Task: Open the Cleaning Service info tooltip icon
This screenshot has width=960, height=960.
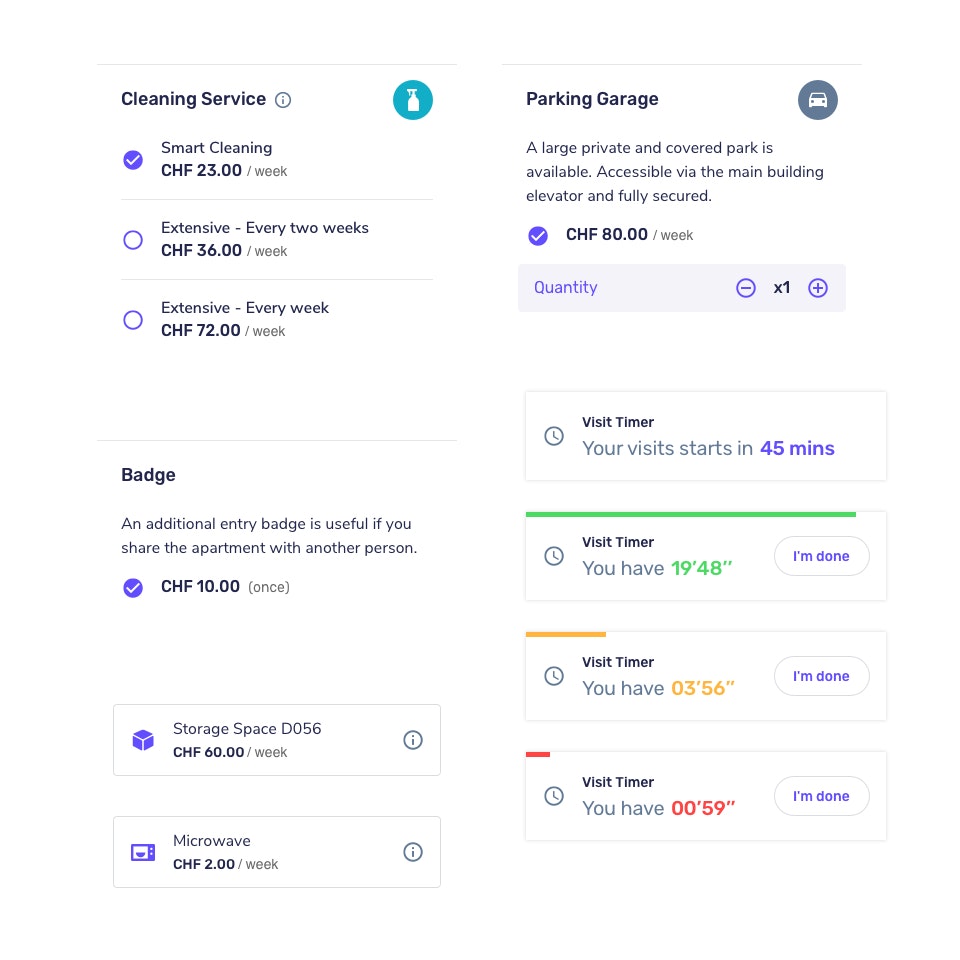Action: click(283, 100)
